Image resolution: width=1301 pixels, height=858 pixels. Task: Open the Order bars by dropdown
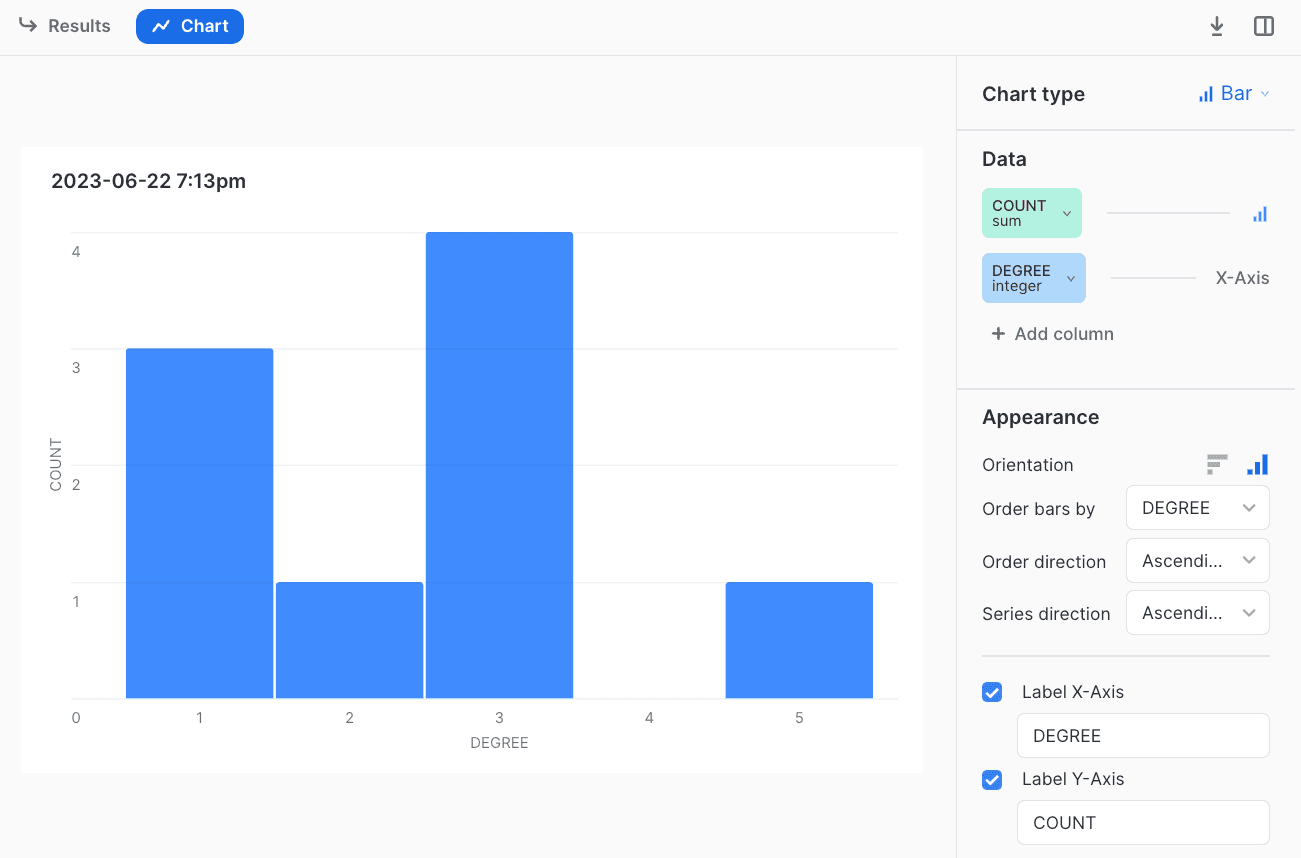[1197, 508]
